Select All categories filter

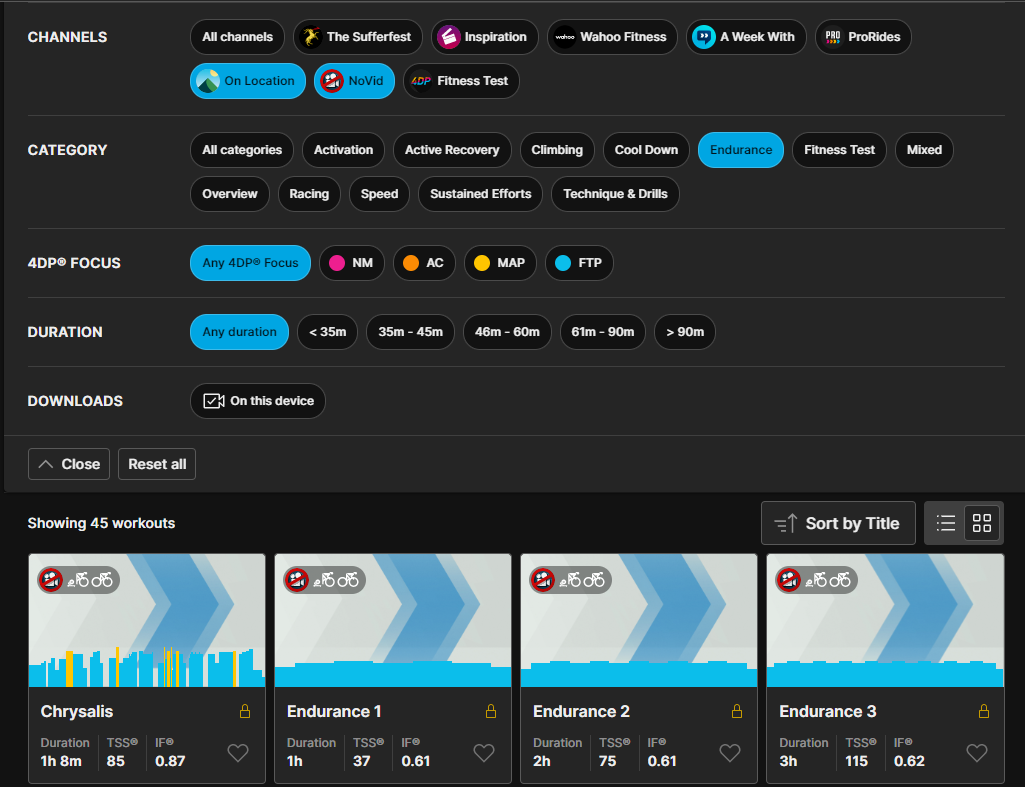(x=242, y=150)
